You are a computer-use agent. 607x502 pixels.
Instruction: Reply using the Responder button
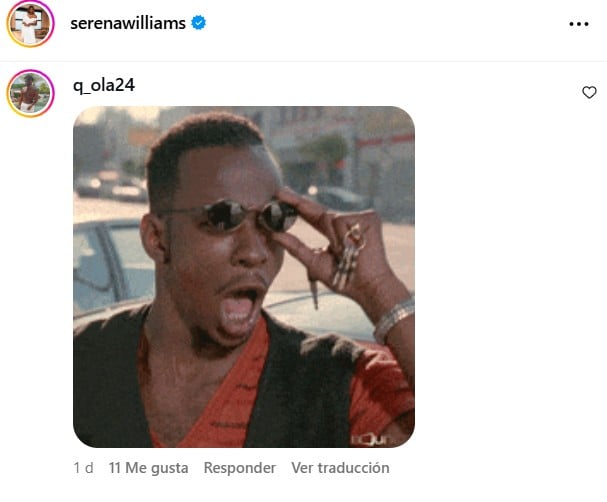click(240, 468)
